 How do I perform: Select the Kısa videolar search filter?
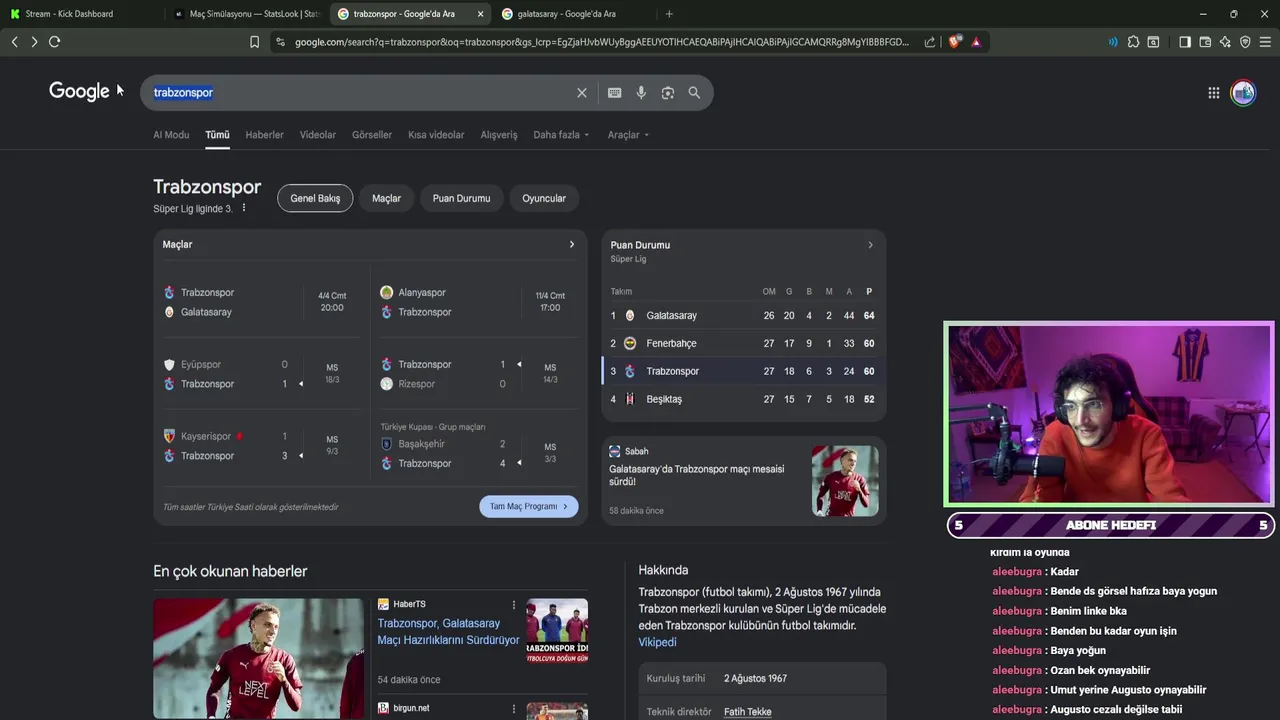point(436,135)
